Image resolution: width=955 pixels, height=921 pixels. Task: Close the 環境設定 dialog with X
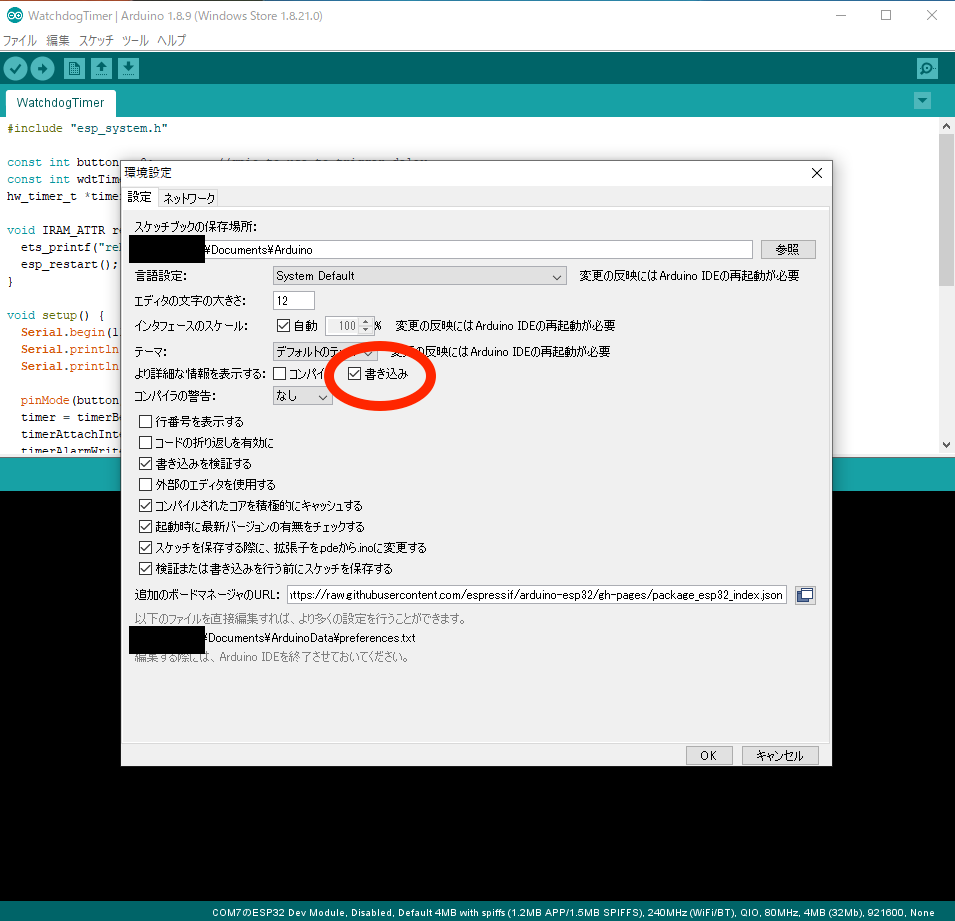pyautogui.click(x=817, y=173)
